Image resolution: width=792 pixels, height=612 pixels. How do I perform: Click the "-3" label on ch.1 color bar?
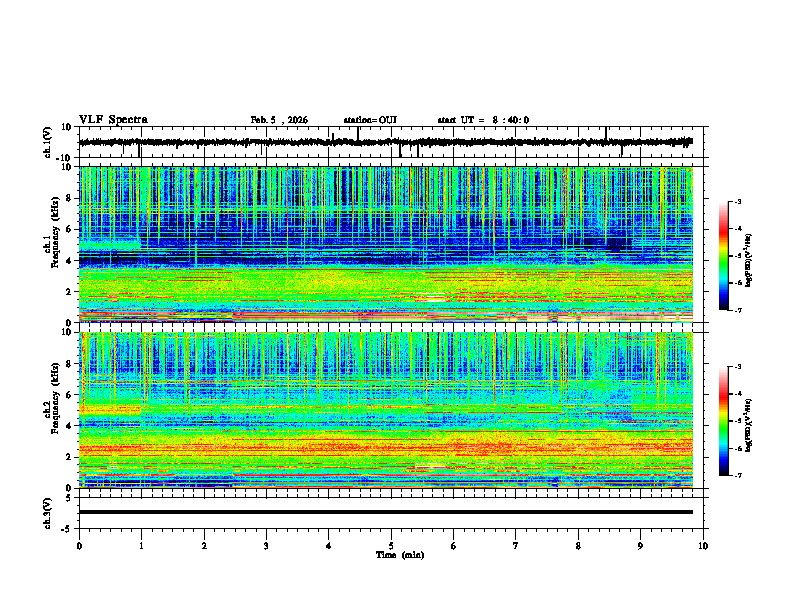tap(738, 202)
